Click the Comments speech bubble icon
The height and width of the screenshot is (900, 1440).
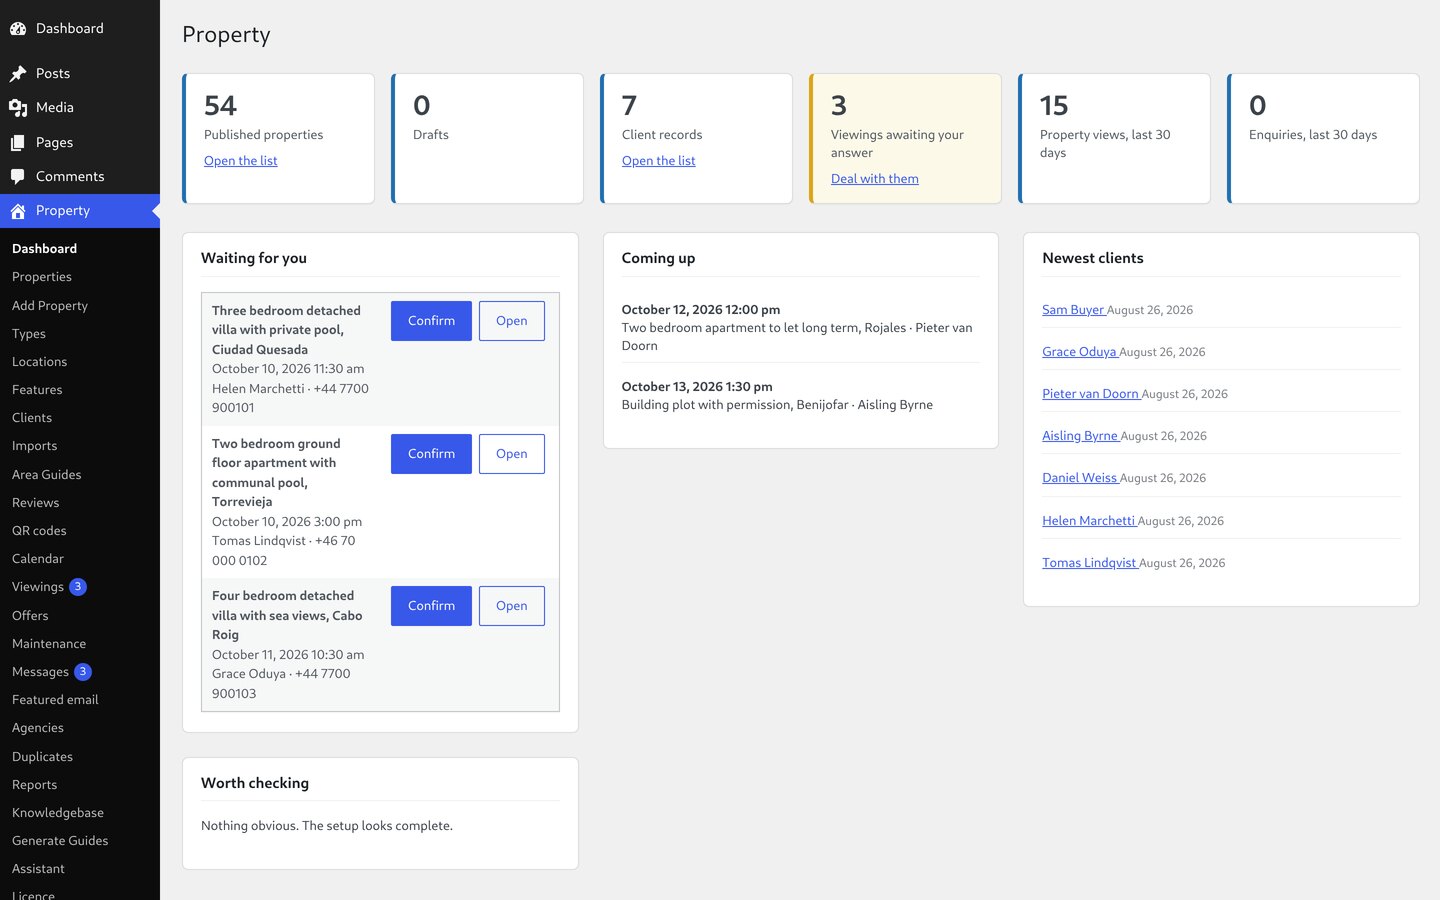pos(18,177)
